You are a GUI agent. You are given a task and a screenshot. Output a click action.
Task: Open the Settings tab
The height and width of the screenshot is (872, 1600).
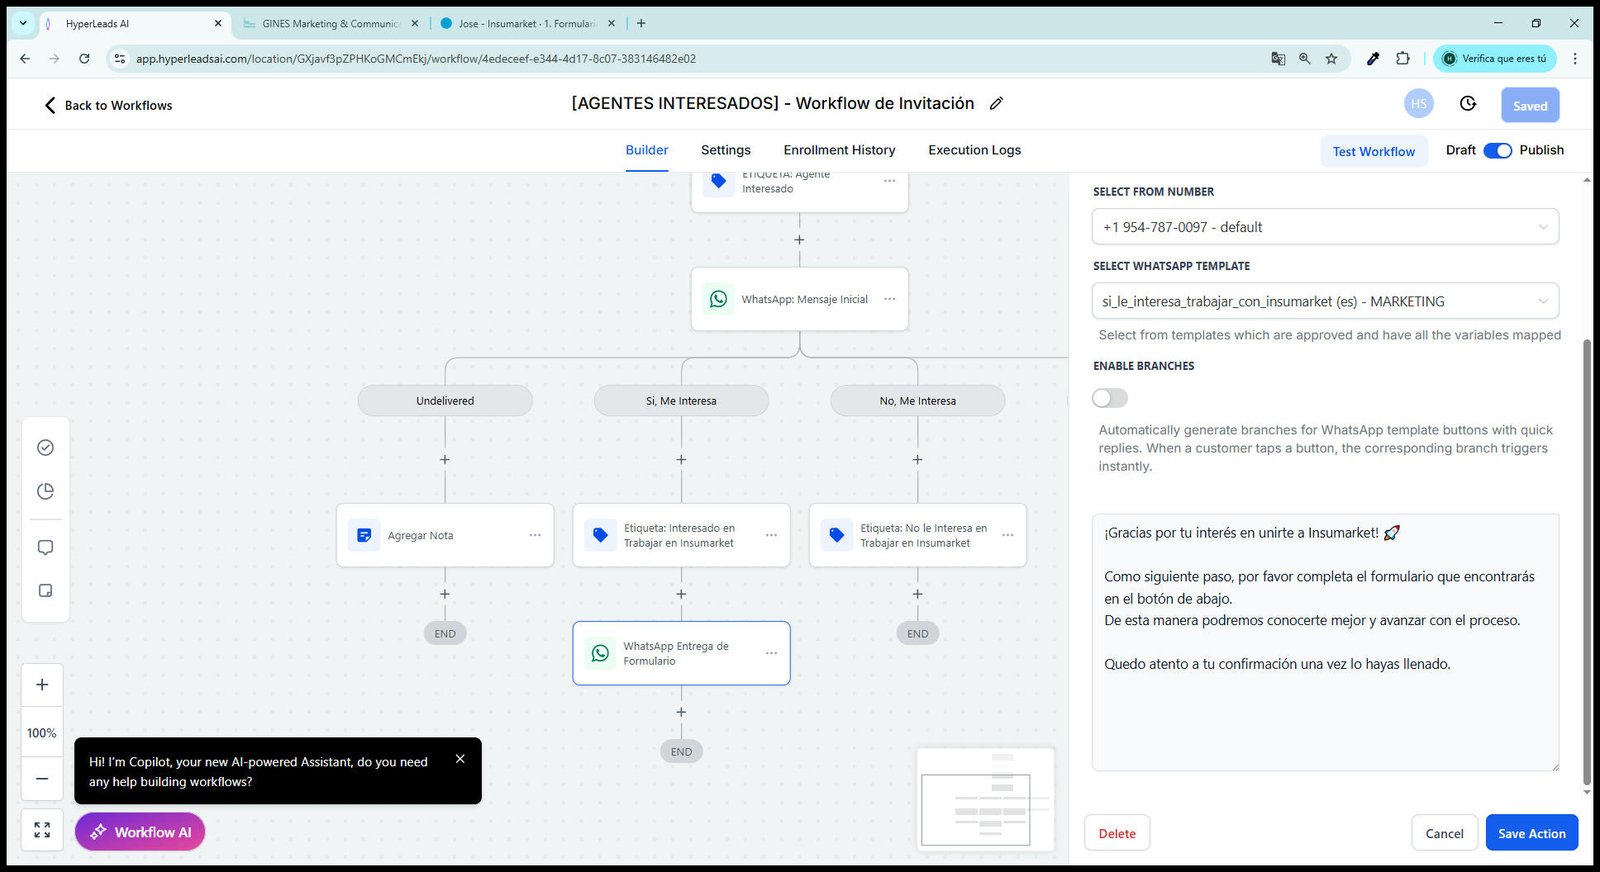[x=726, y=150]
